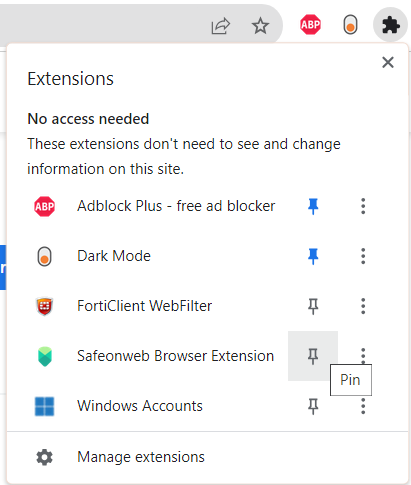Screen dimensions: 411x485
Task: Unpin Adblock Plus from the toolbar
Action: 313,206
